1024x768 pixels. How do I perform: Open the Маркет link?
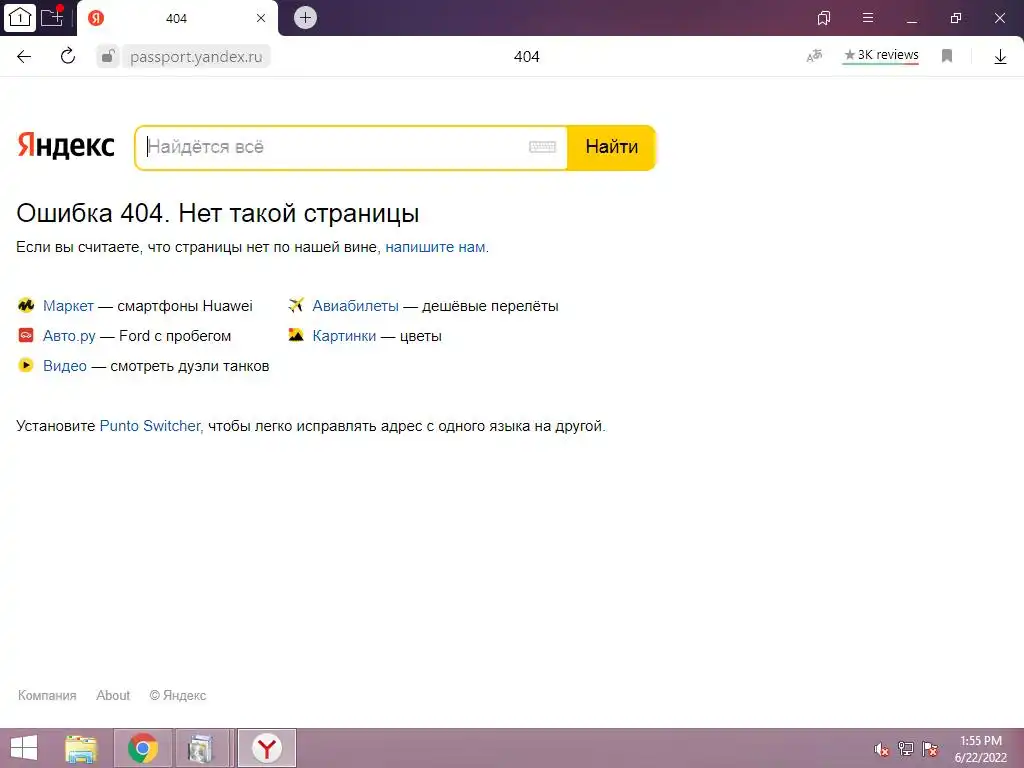(x=69, y=306)
